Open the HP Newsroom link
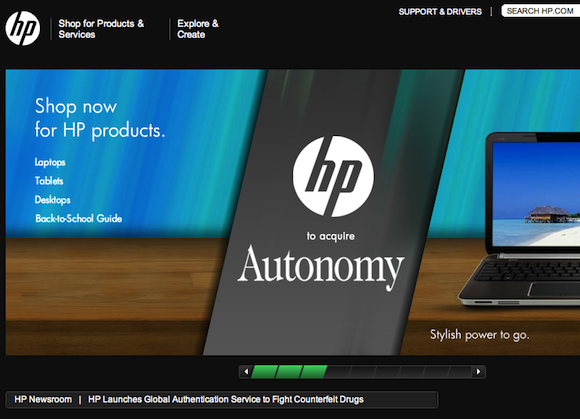This screenshot has height=419, width=580. pos(43,399)
